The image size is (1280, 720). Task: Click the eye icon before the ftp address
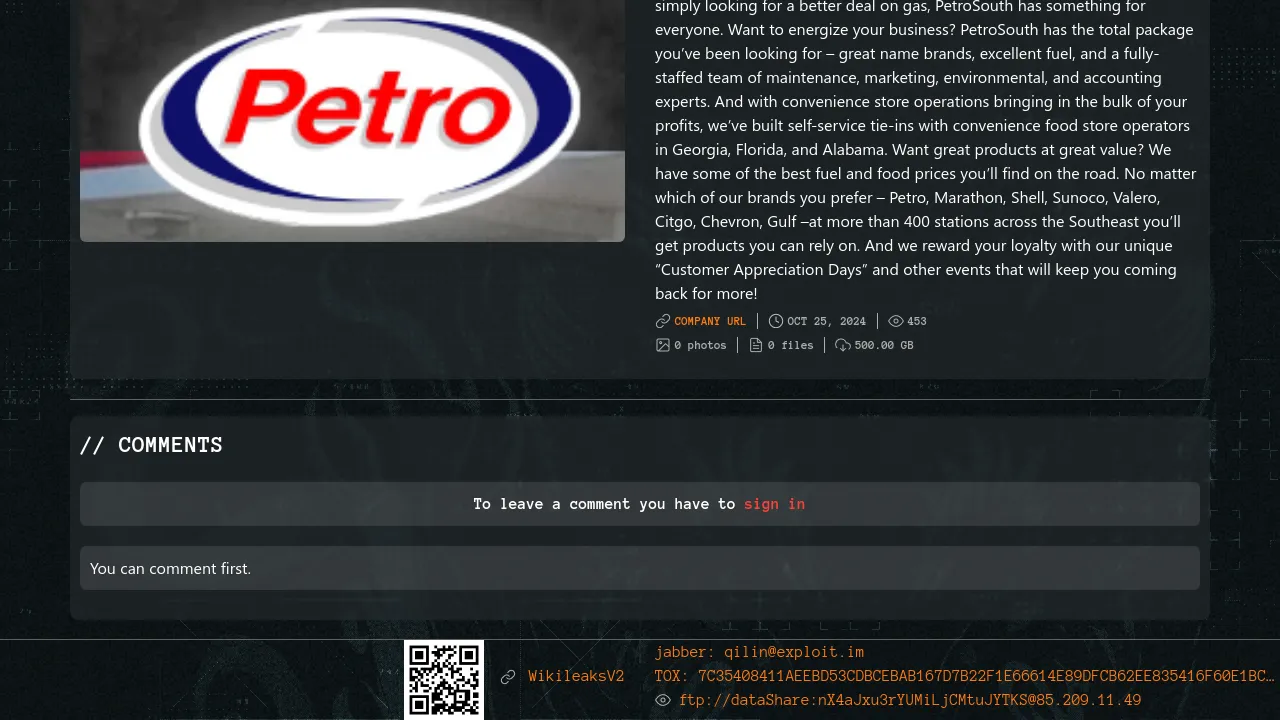coord(663,700)
